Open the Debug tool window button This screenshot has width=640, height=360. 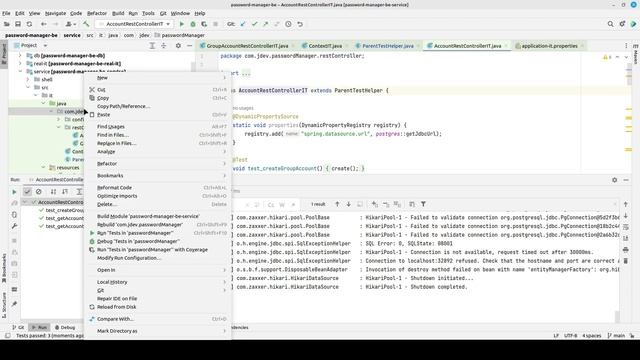65,327
